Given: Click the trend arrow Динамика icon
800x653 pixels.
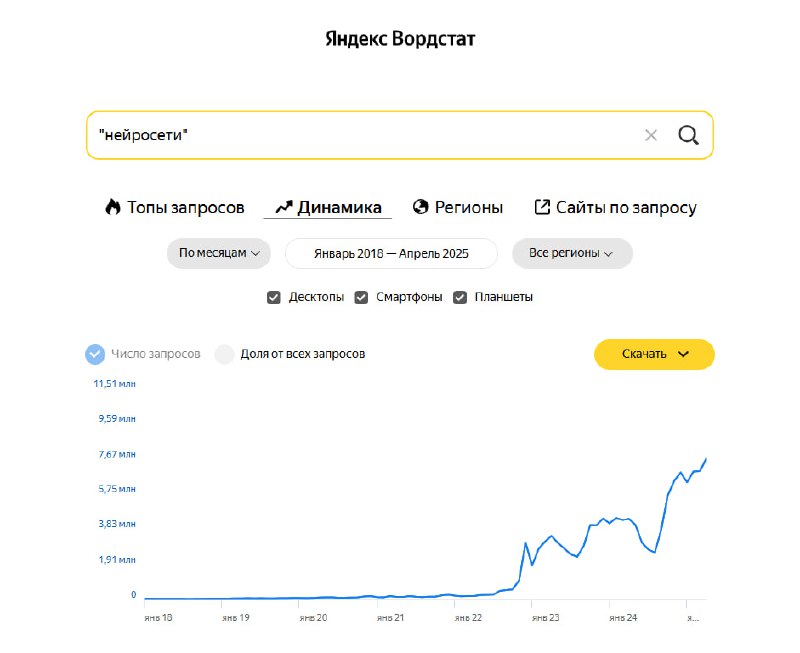Looking at the screenshot, I should tap(284, 207).
